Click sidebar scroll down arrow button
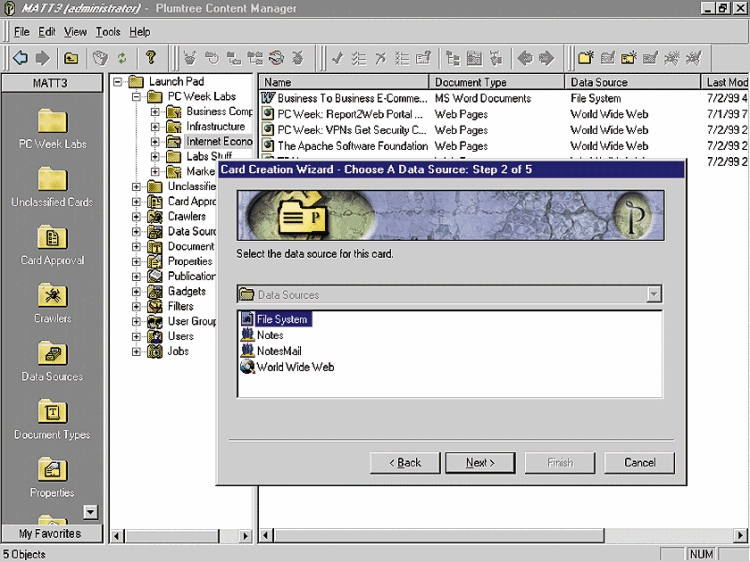The width and height of the screenshot is (750, 562). [x=90, y=512]
